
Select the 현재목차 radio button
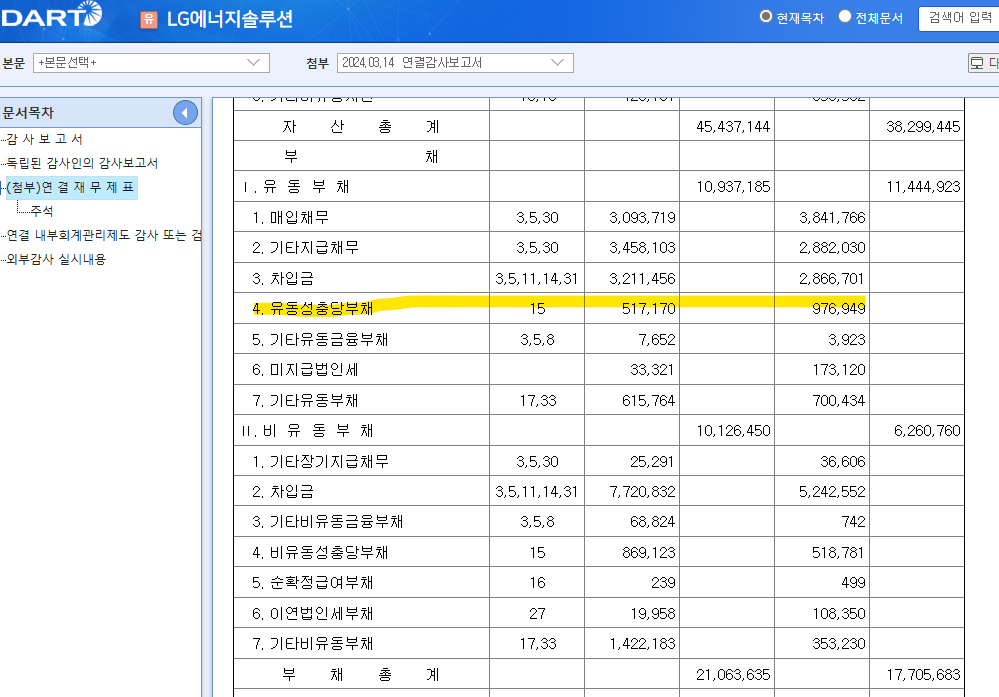click(766, 17)
